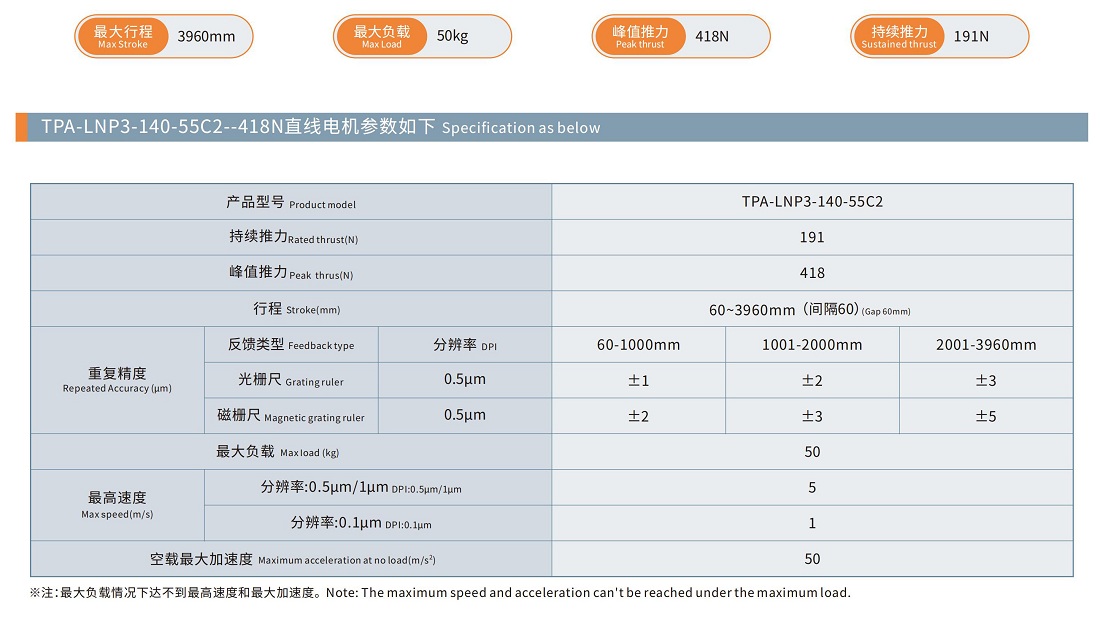Screen dimensions: 1100x619
Task: Click the orange Max Load badge
Action: tap(381, 37)
